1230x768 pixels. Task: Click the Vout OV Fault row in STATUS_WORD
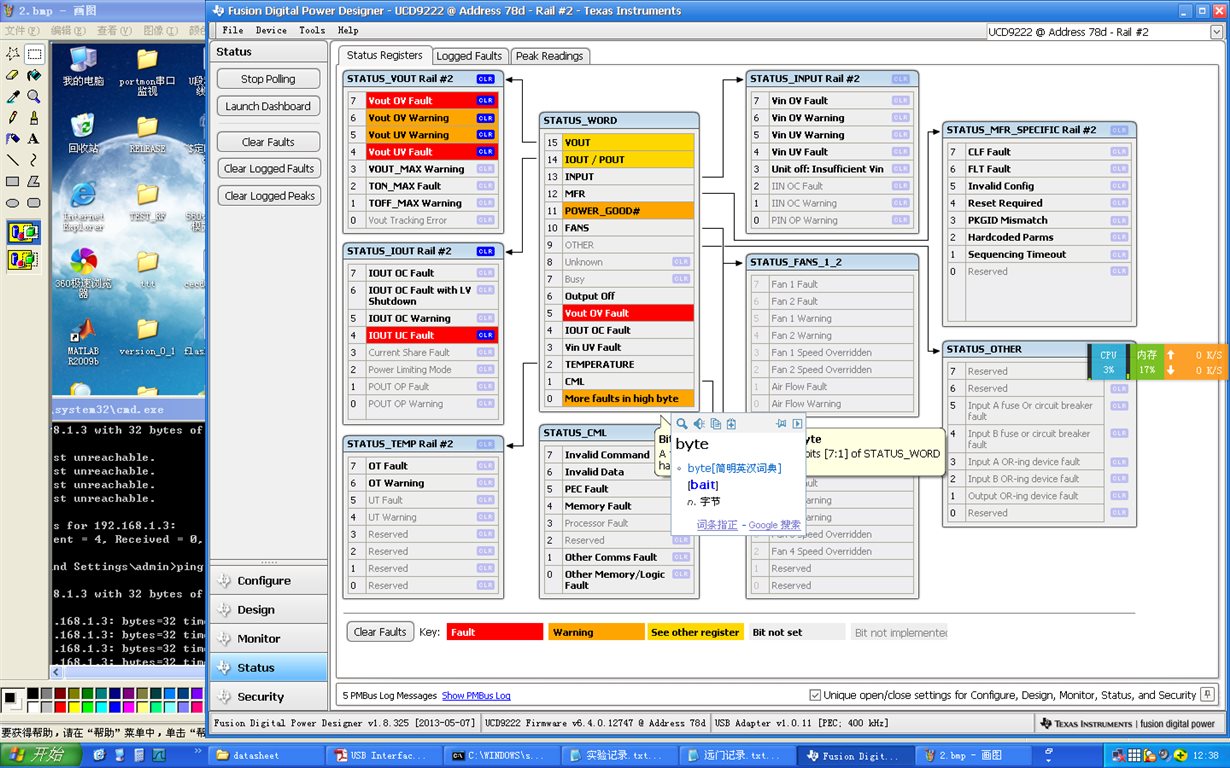[617, 313]
